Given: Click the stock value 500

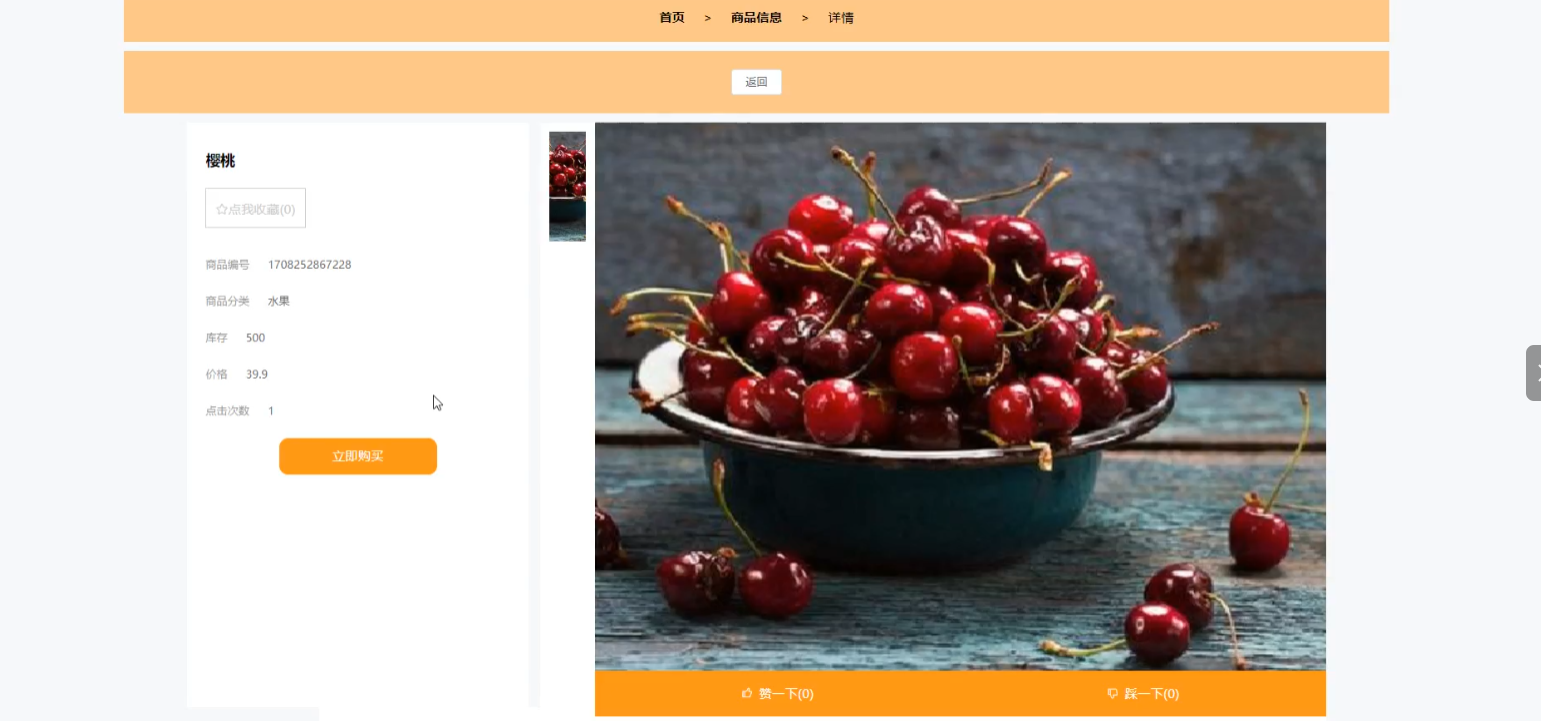Looking at the screenshot, I should pyautogui.click(x=255, y=338).
